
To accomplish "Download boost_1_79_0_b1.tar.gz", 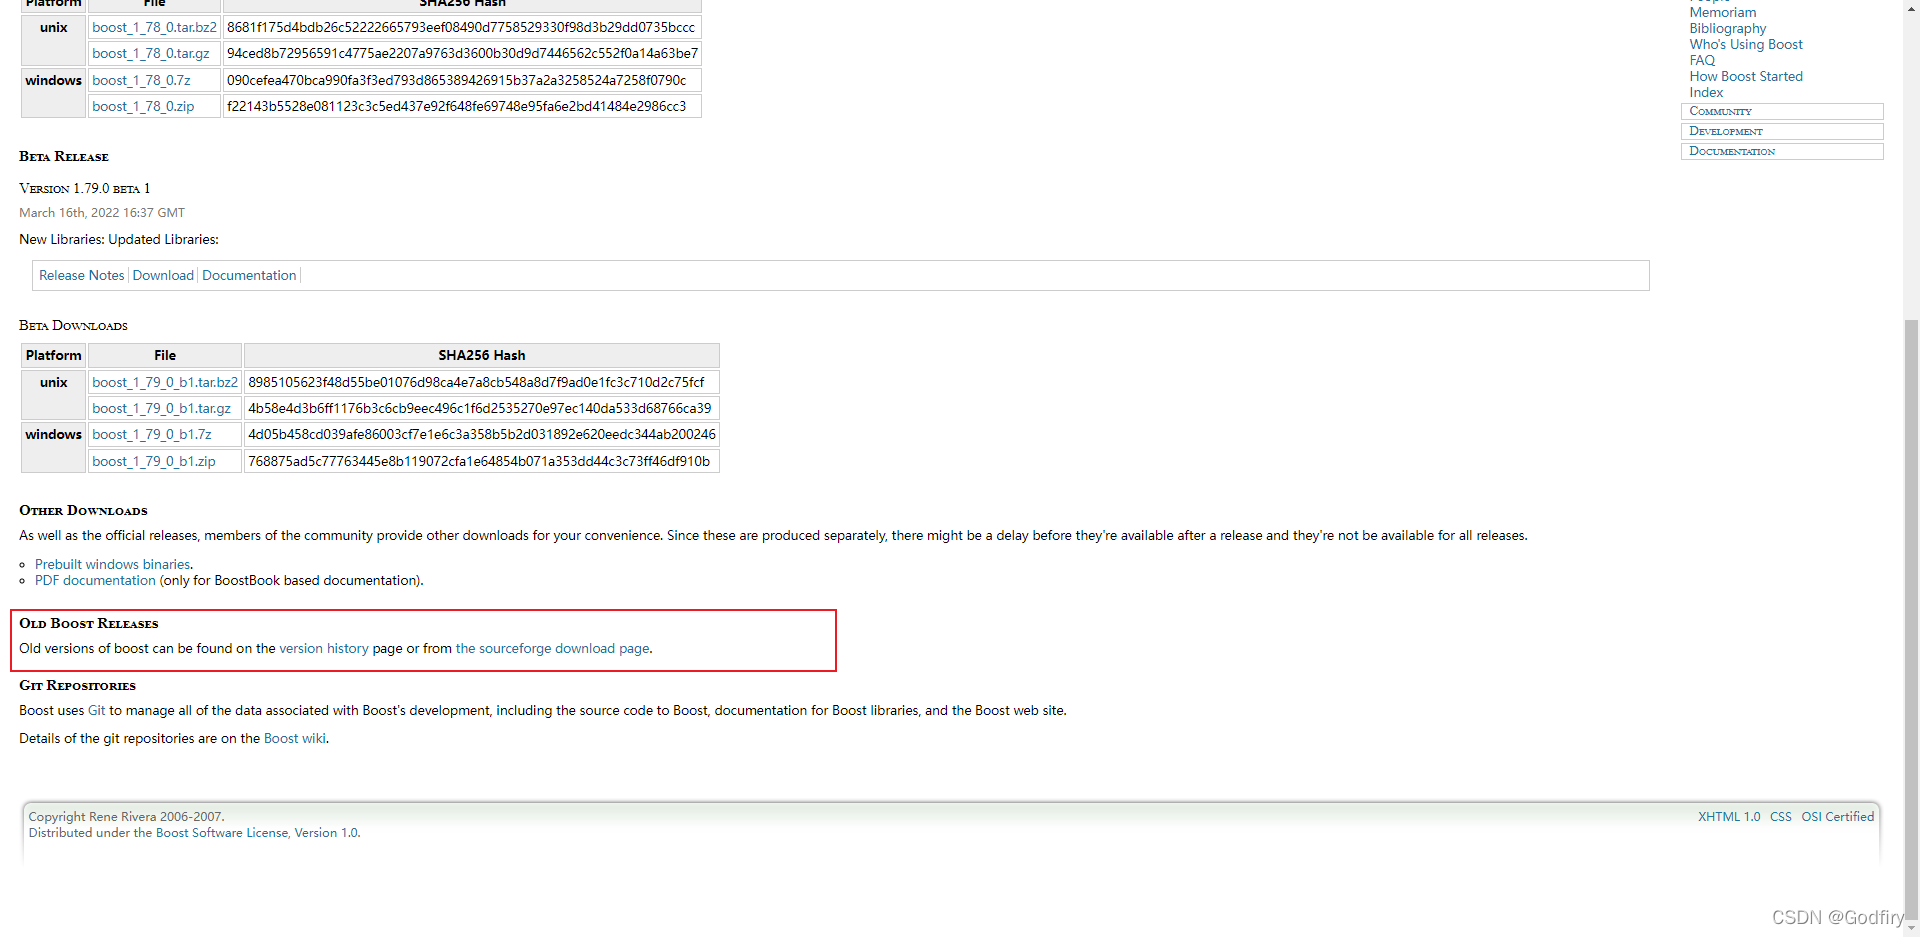I will coord(161,408).
